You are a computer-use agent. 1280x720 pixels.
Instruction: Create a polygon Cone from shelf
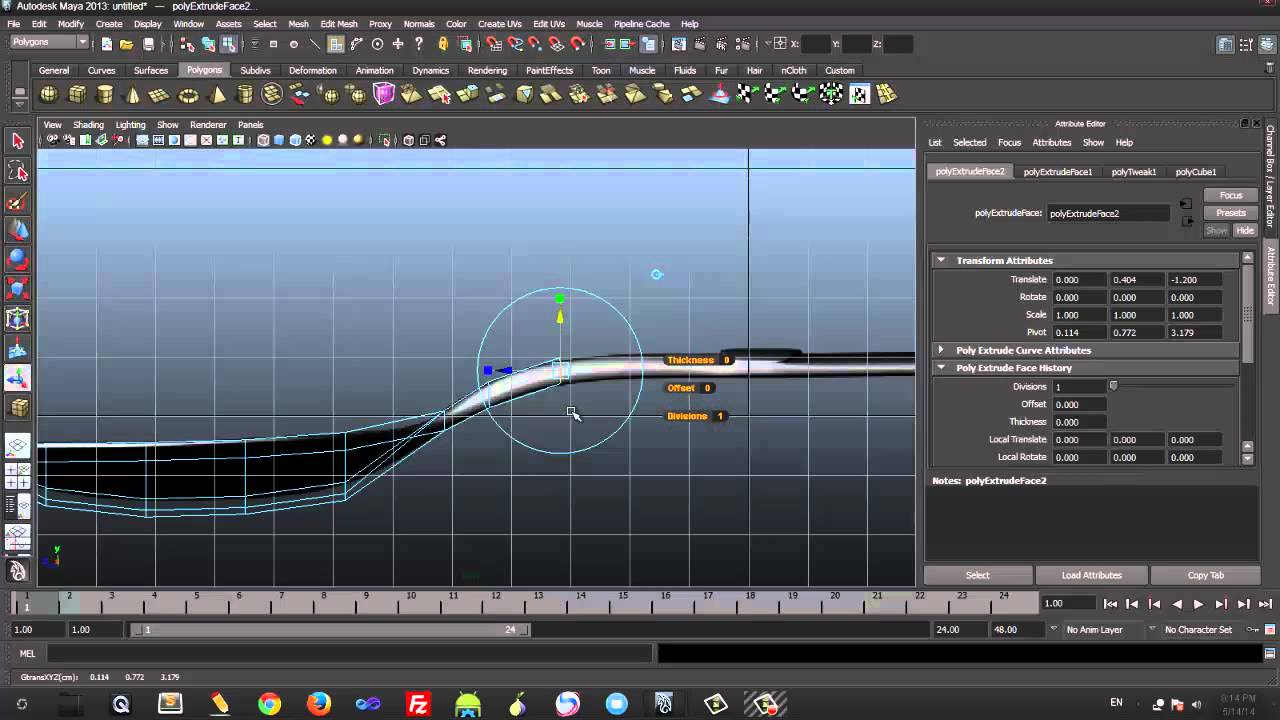132,95
